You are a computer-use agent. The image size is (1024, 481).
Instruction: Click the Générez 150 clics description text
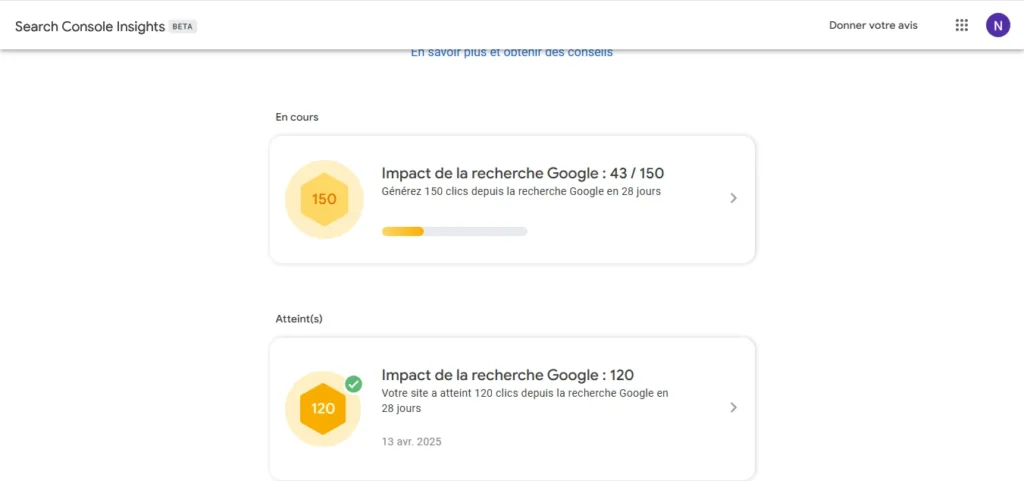[x=521, y=192]
